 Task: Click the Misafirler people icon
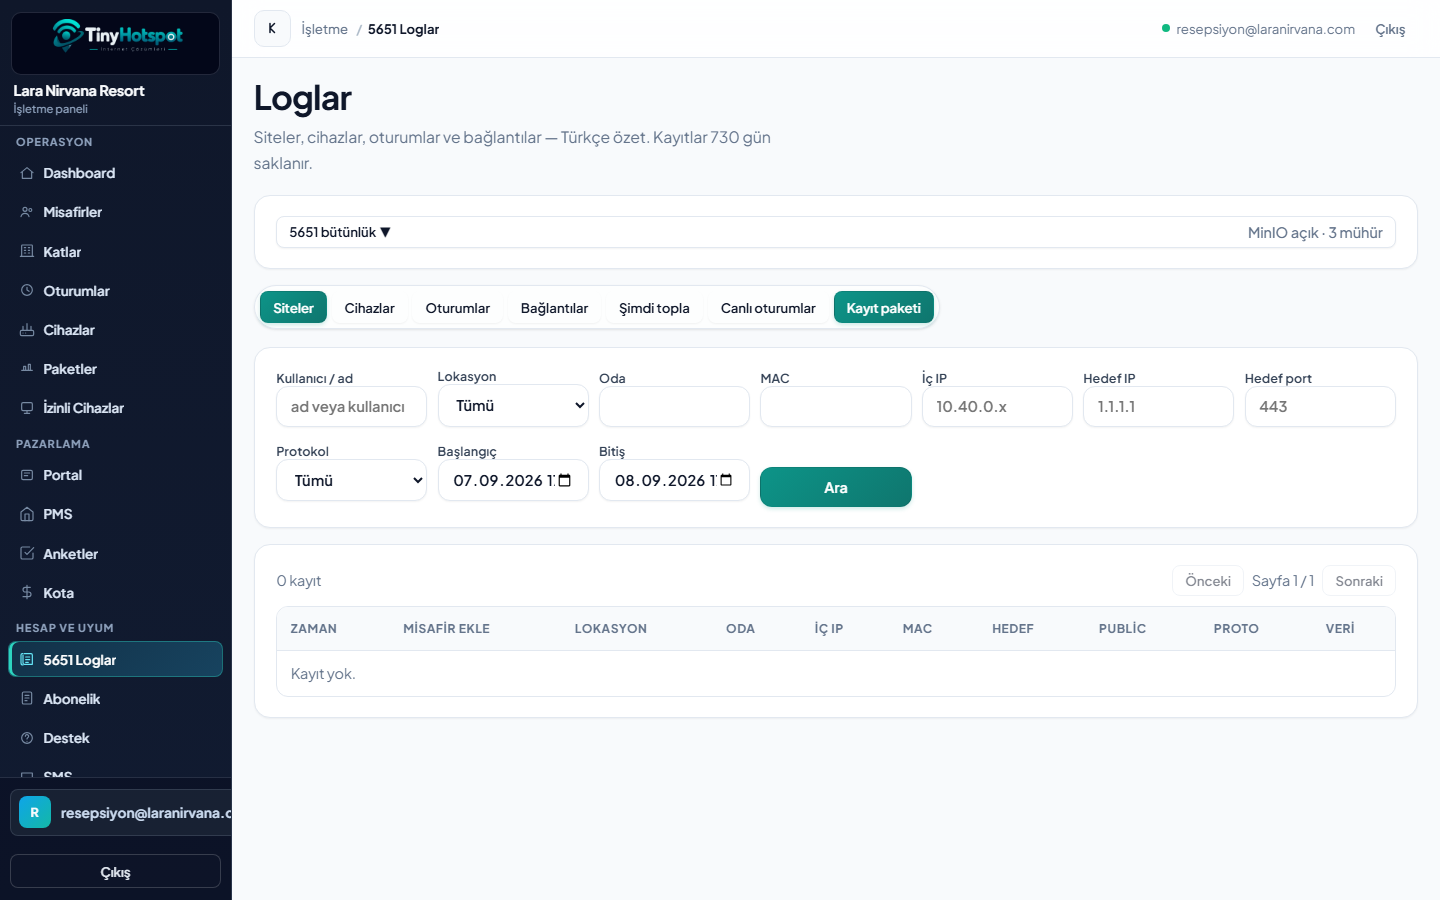(27, 212)
